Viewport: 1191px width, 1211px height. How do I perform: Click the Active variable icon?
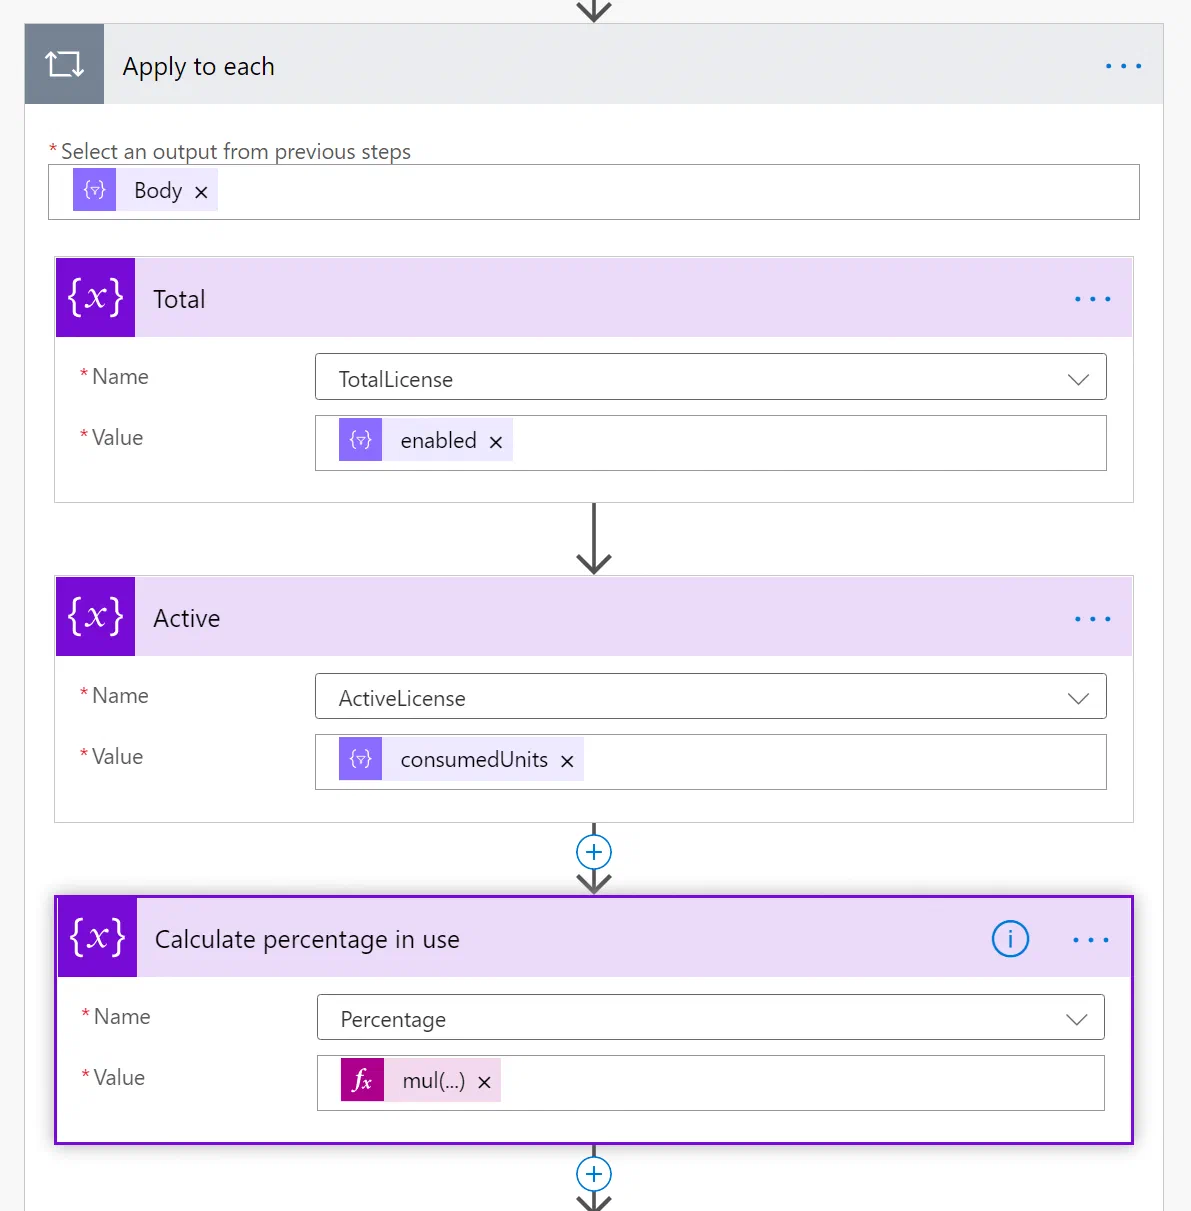pos(95,616)
